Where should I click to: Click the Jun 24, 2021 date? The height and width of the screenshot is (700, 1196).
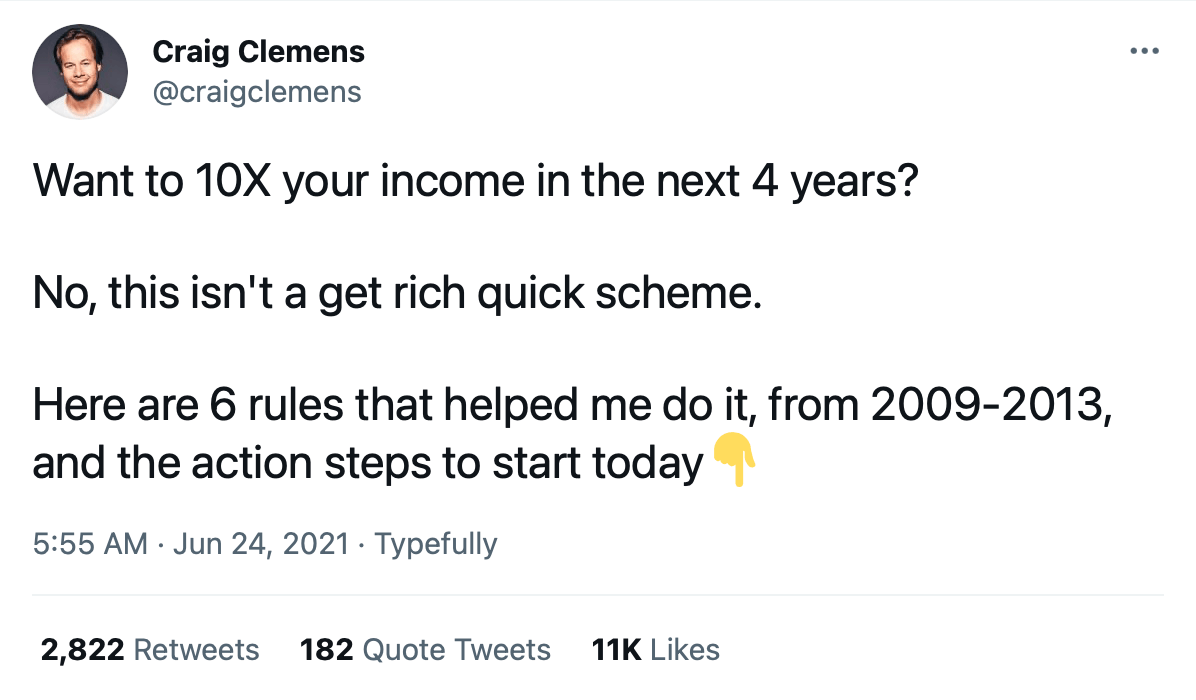(261, 544)
